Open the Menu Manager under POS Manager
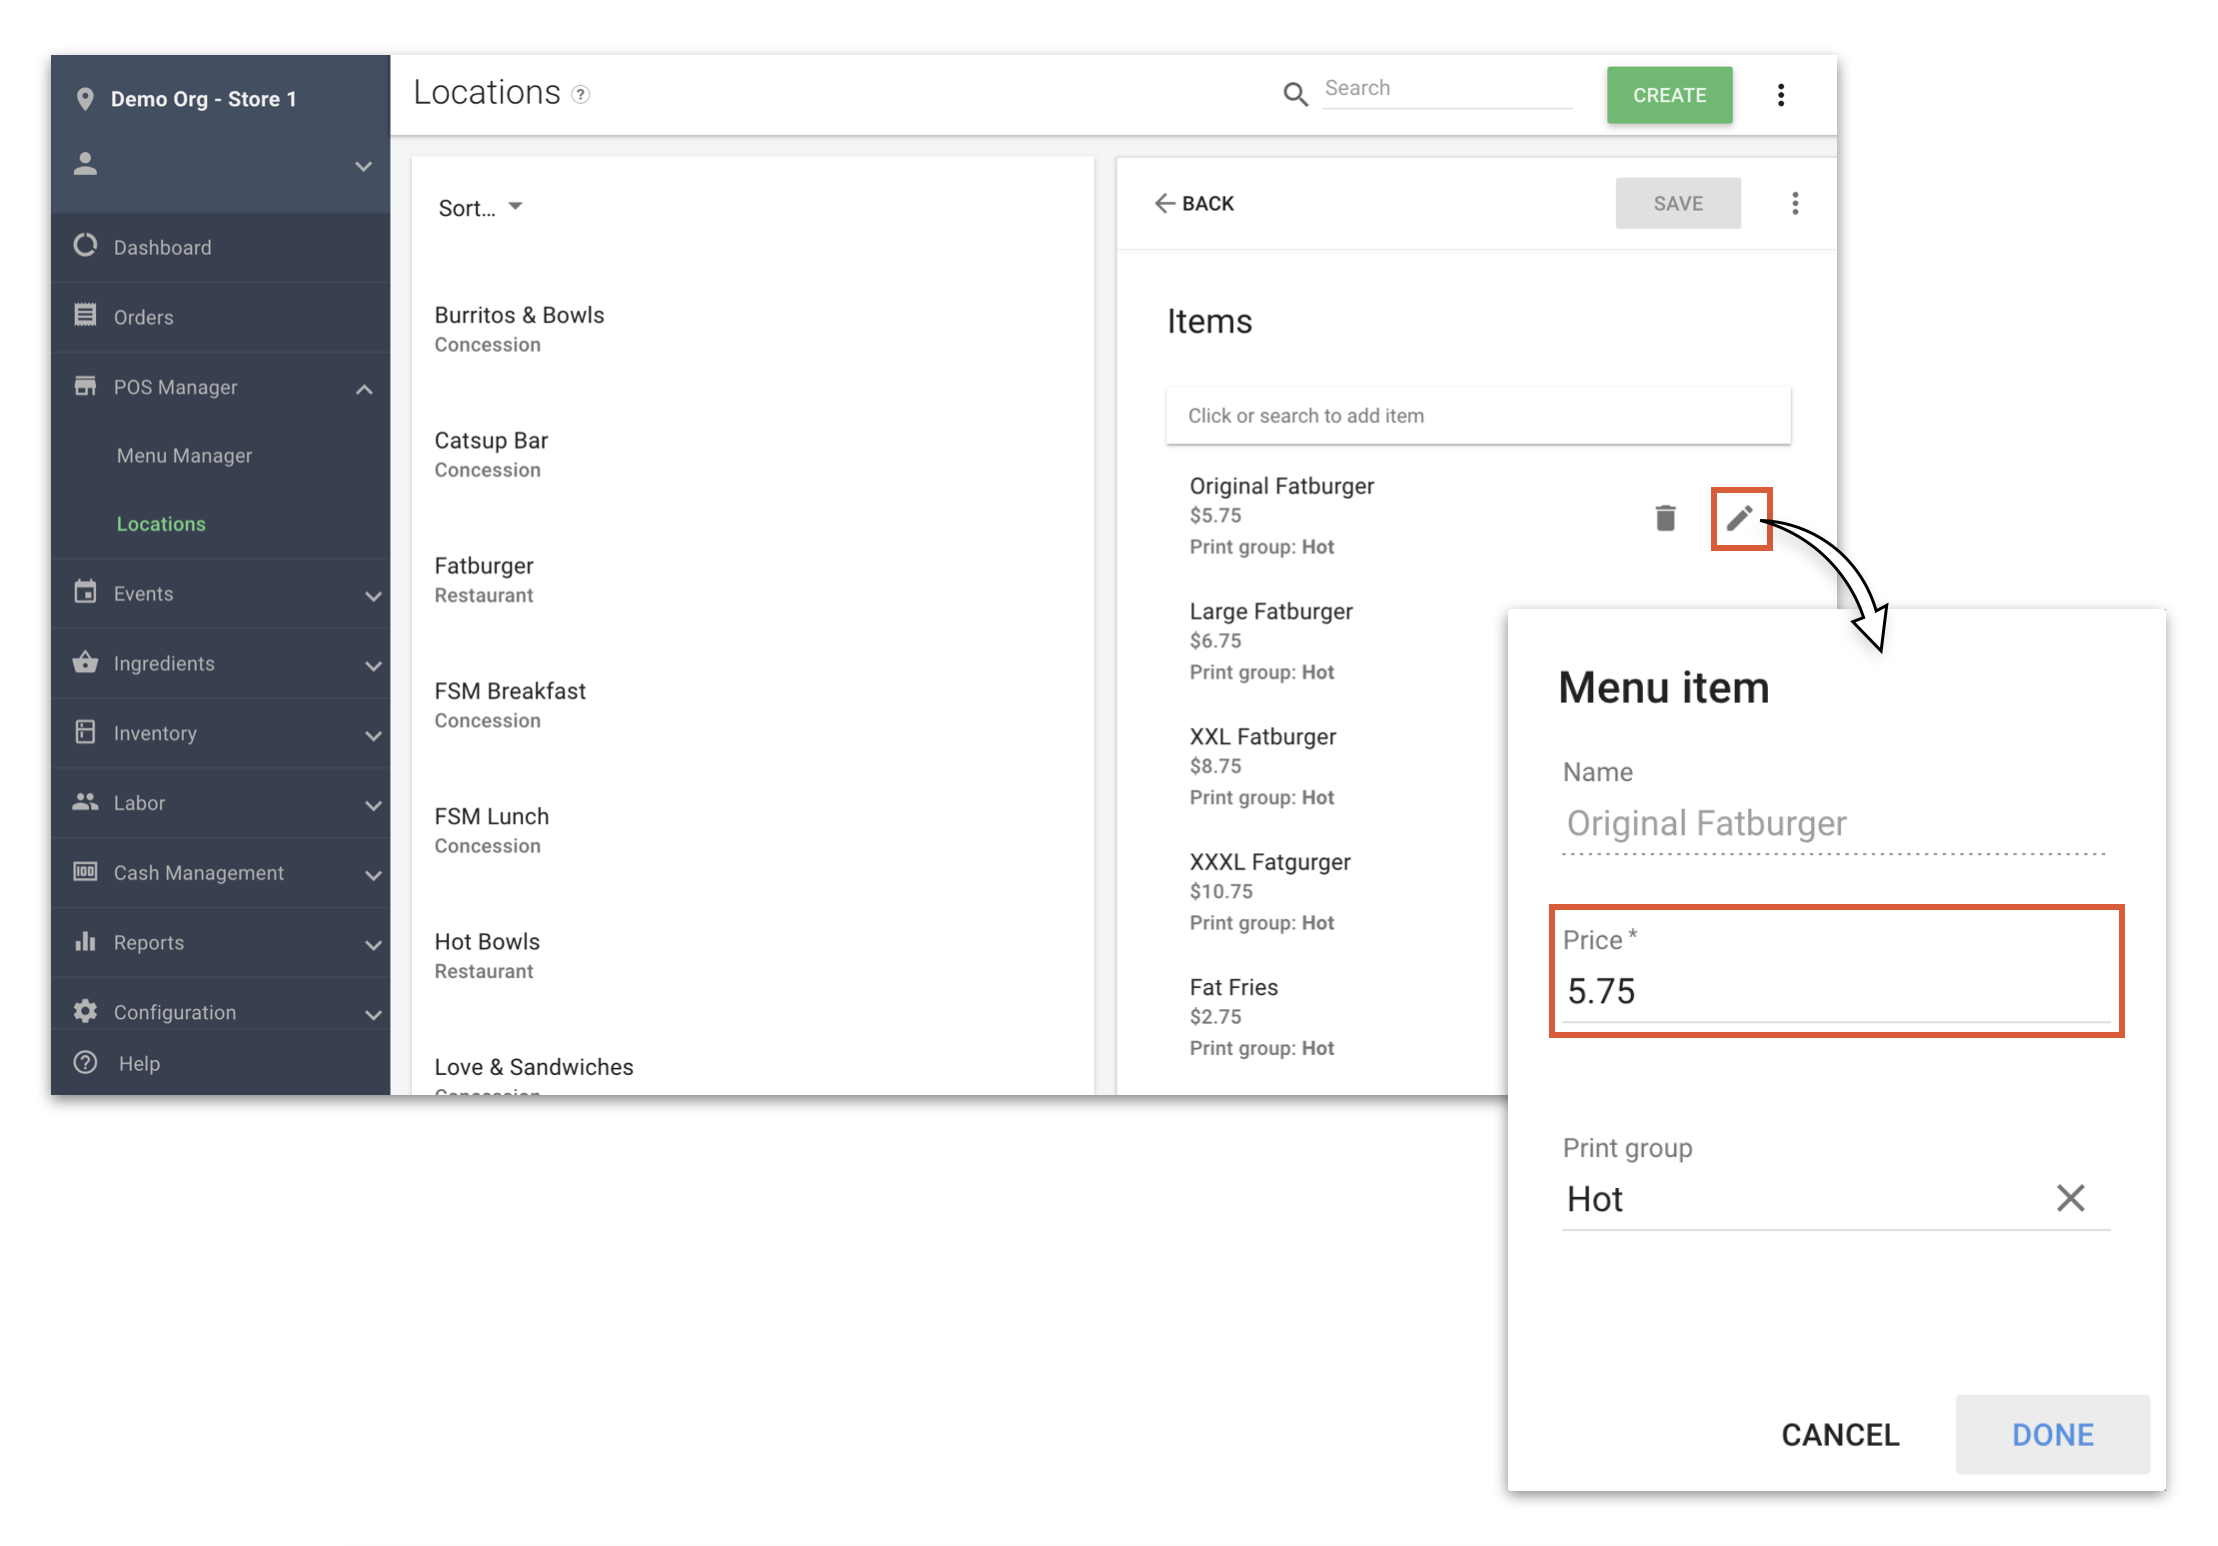Viewport: 2218px width, 1546px height. click(x=185, y=455)
